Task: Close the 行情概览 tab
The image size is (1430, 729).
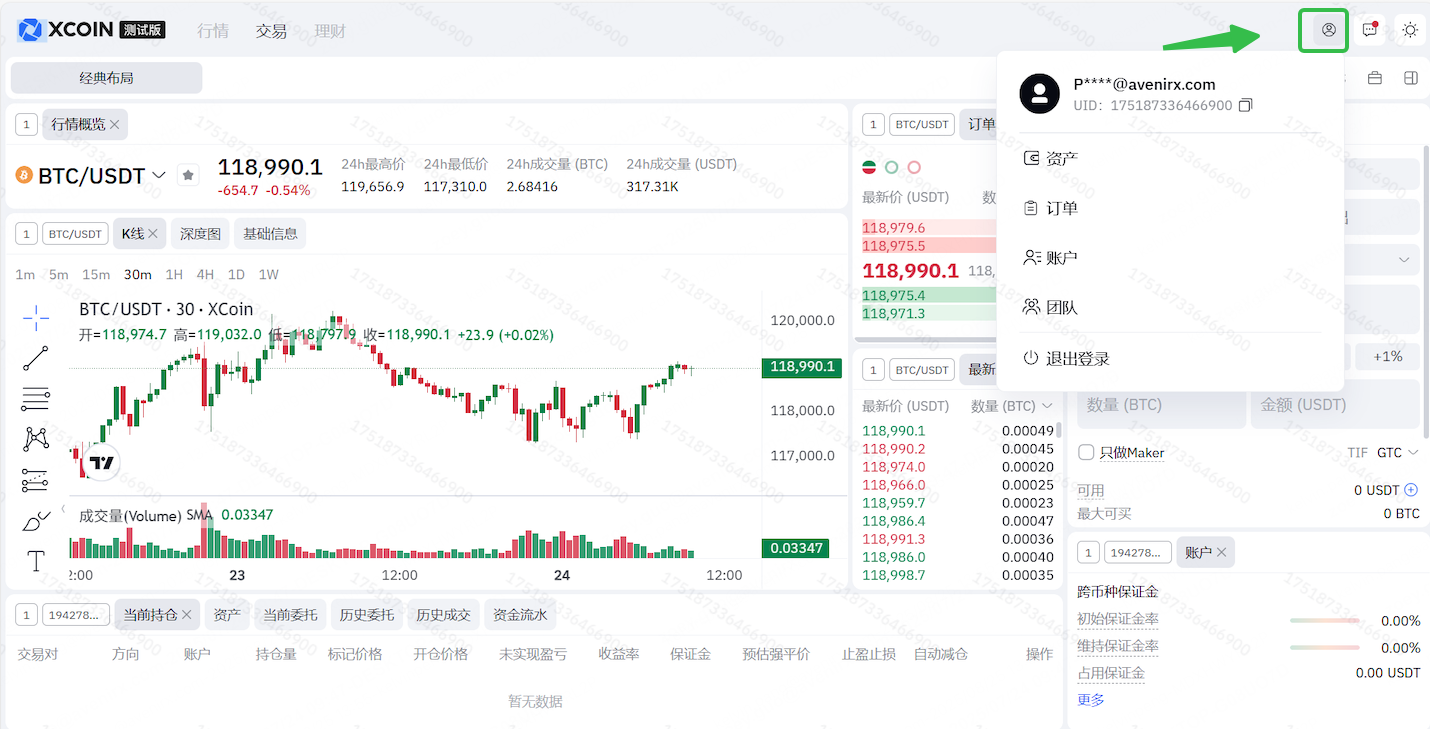Action: click(x=115, y=124)
